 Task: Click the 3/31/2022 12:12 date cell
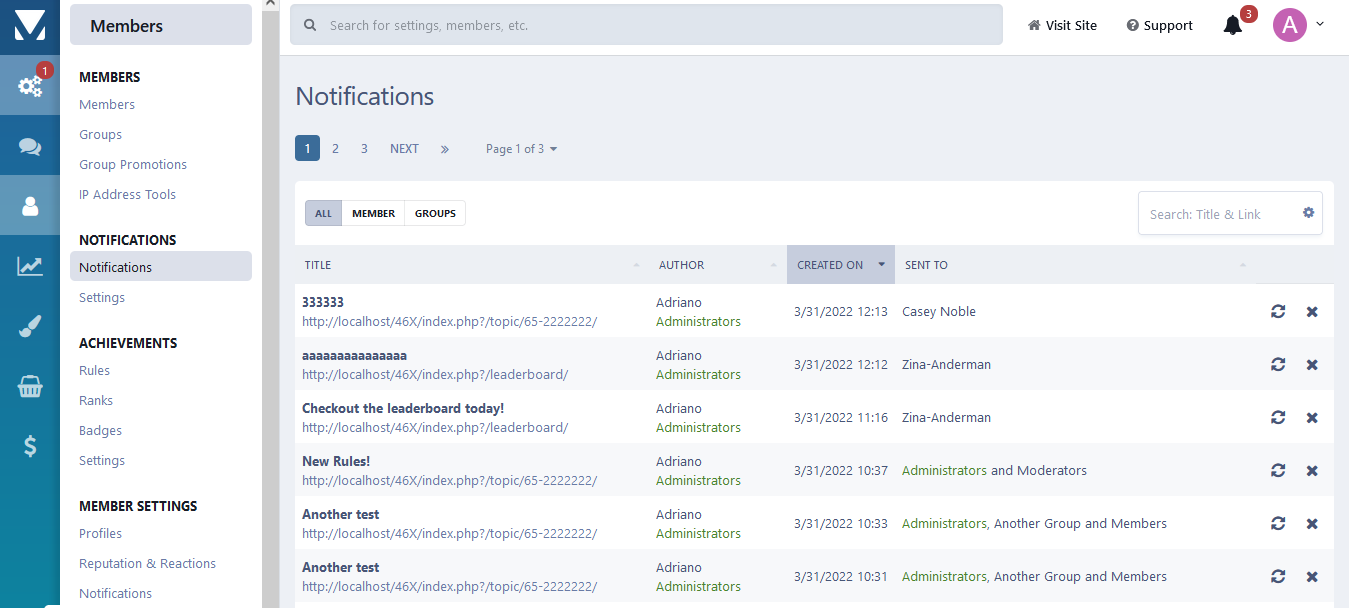841,365
